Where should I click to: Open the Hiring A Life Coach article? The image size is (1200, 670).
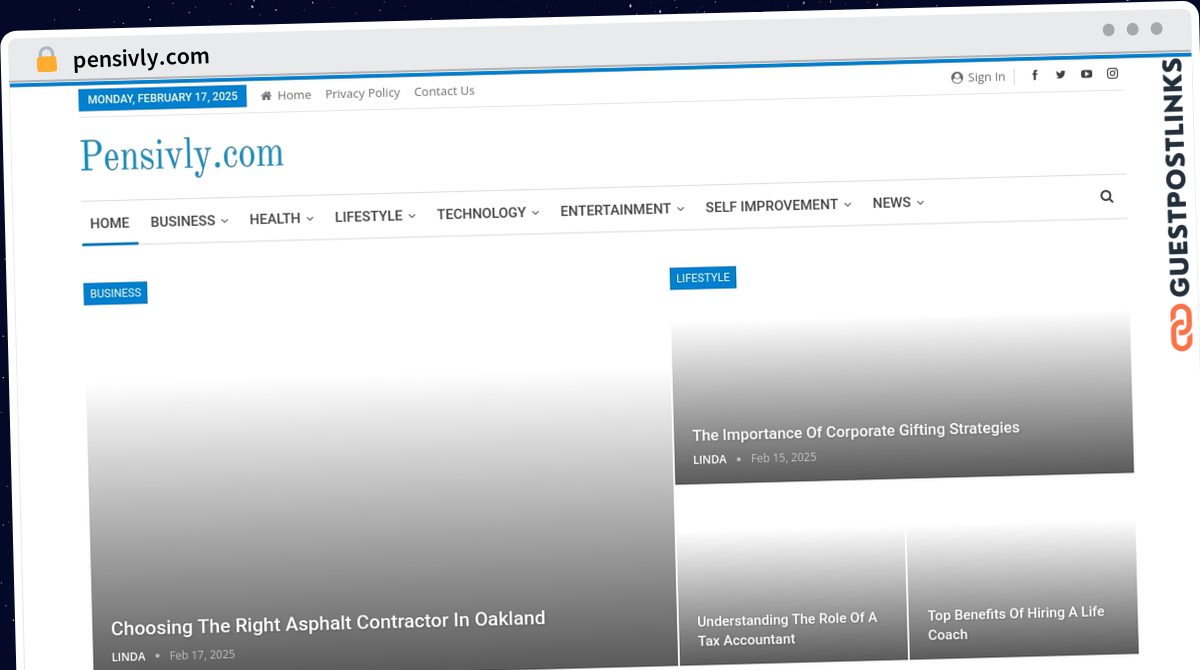1016,623
